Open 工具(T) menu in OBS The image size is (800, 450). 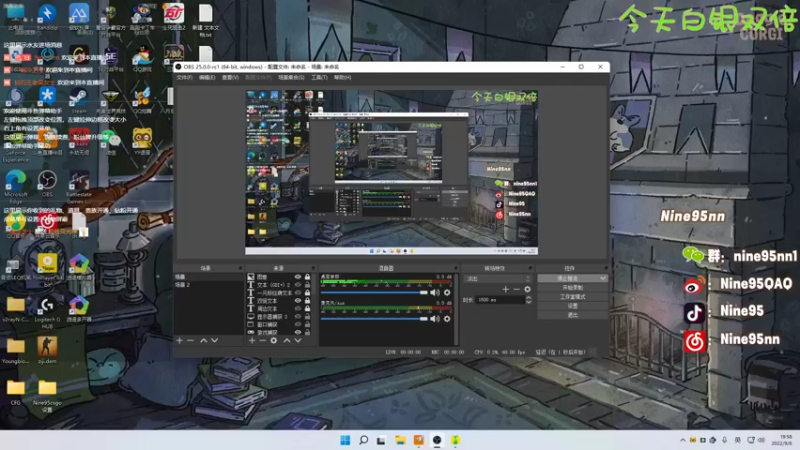pyautogui.click(x=319, y=78)
